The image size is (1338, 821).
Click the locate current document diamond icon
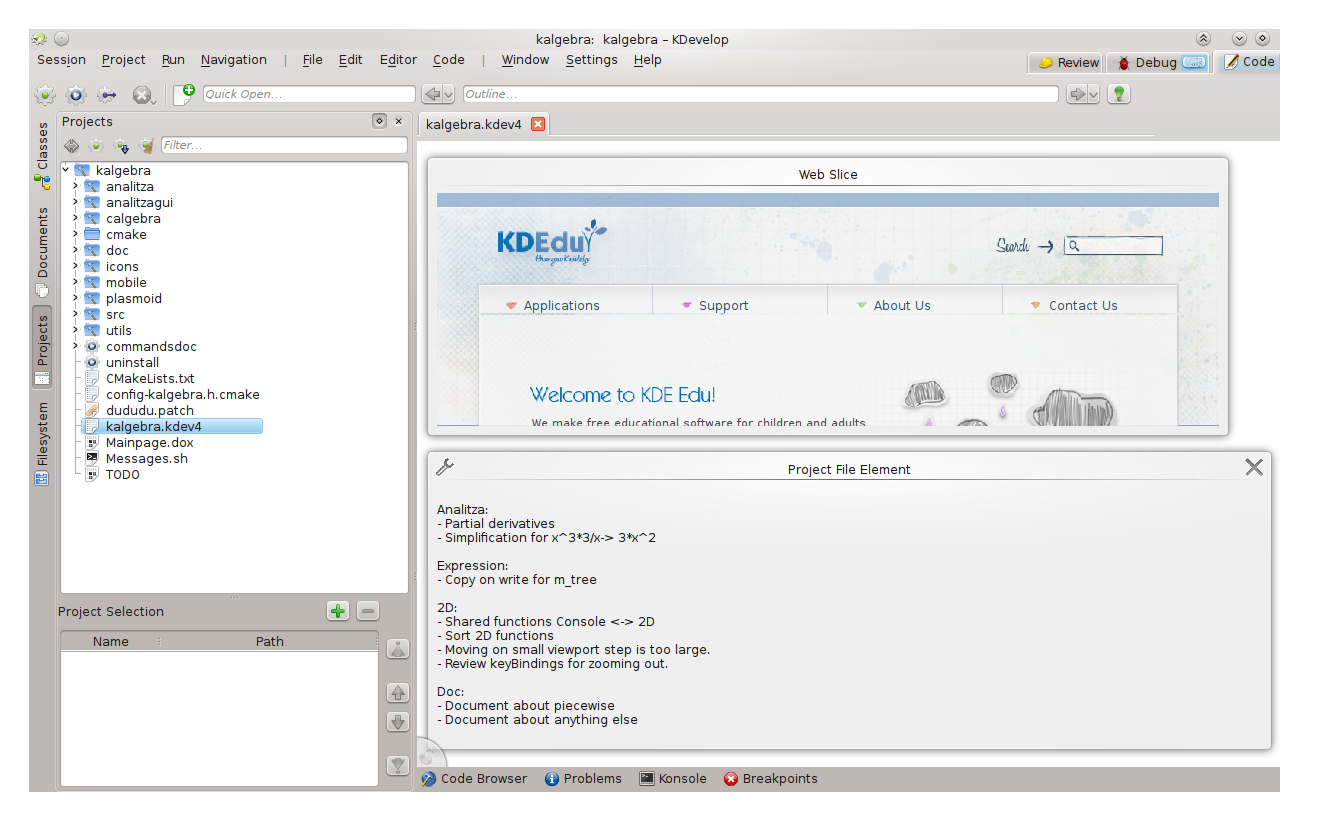[x=72, y=145]
